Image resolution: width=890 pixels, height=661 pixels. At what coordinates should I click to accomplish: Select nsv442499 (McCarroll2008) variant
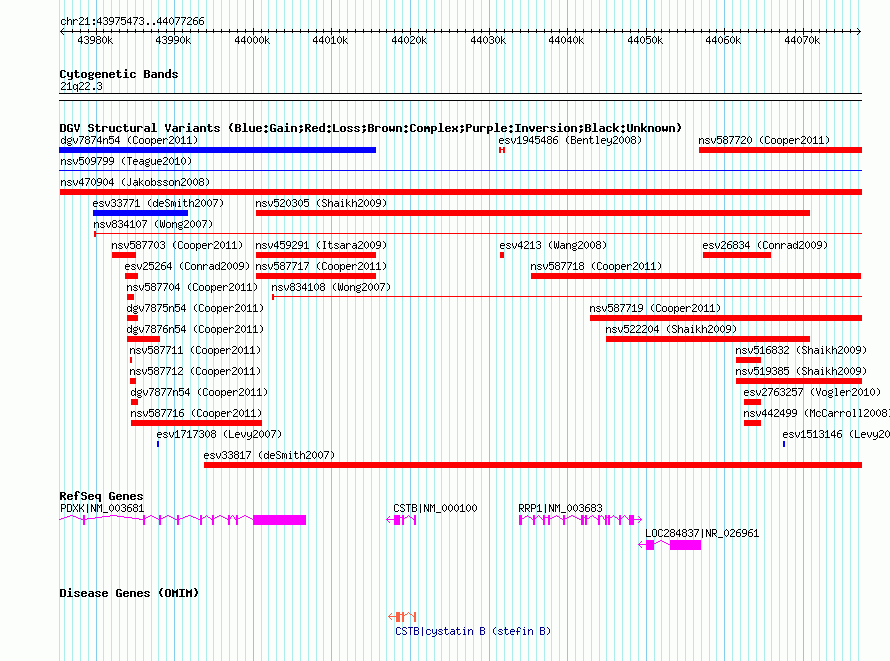[x=816, y=413]
